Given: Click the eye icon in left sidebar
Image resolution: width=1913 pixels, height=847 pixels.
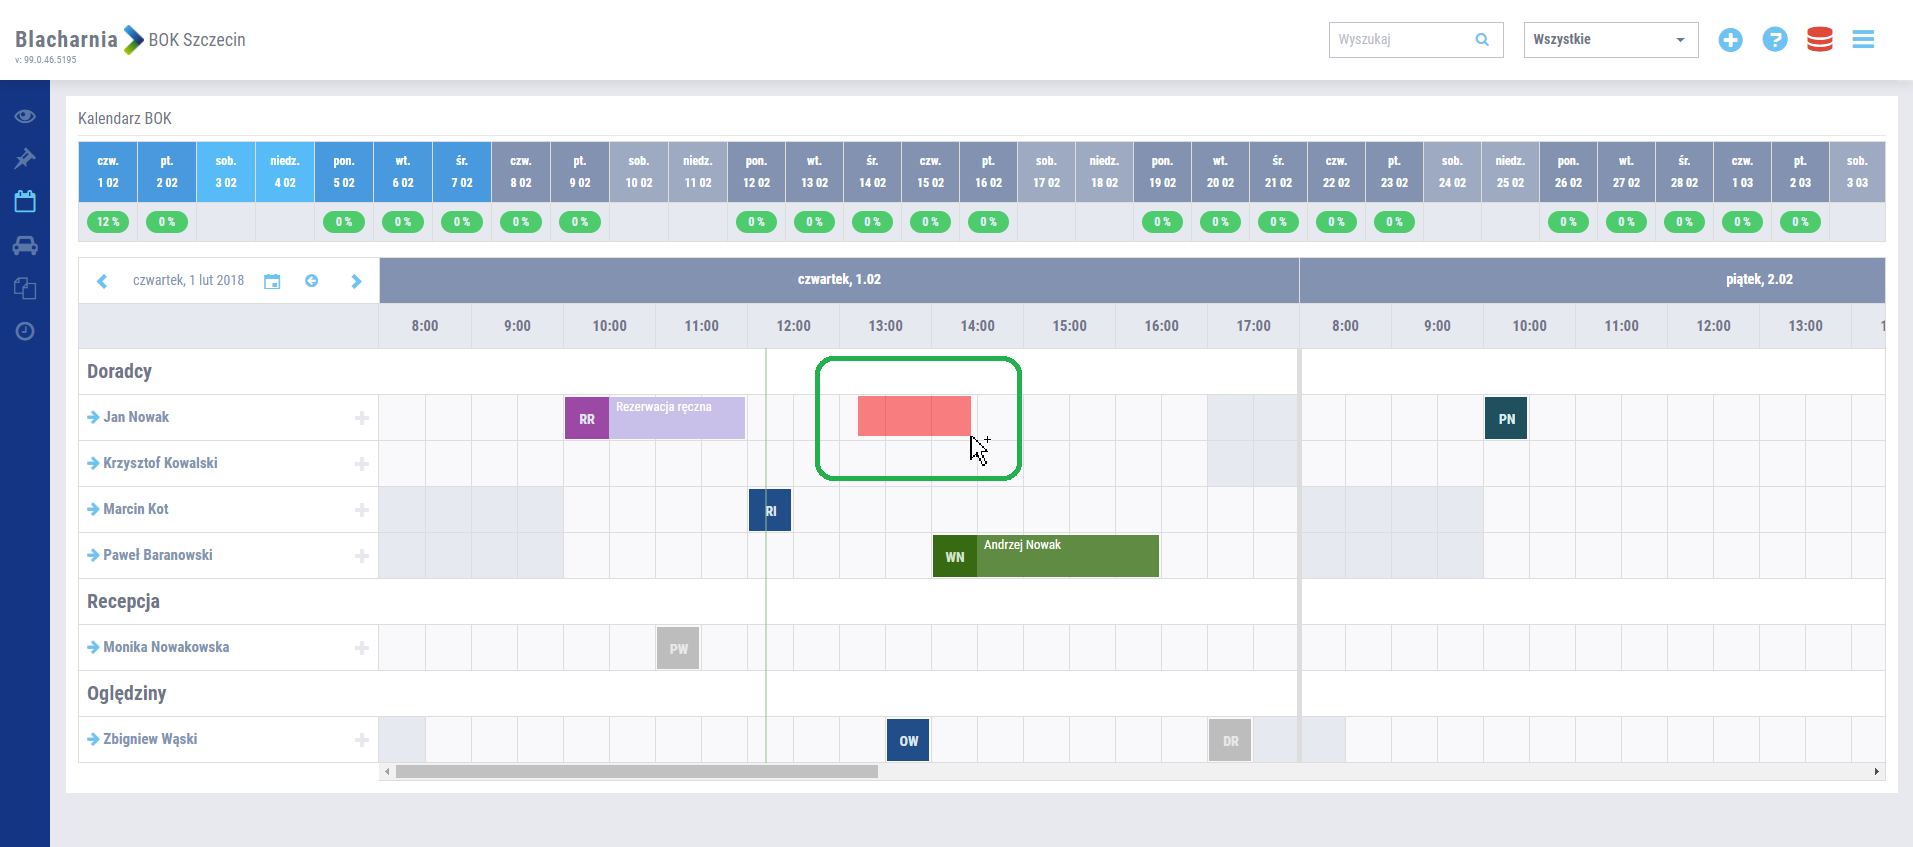Looking at the screenshot, I should [x=25, y=116].
